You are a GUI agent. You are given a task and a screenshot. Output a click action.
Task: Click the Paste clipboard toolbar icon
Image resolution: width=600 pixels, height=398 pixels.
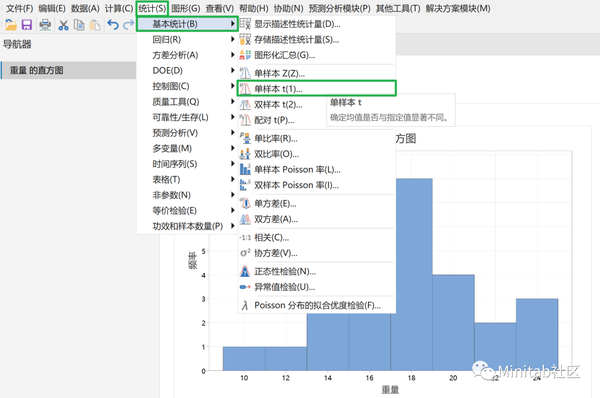(x=95, y=25)
